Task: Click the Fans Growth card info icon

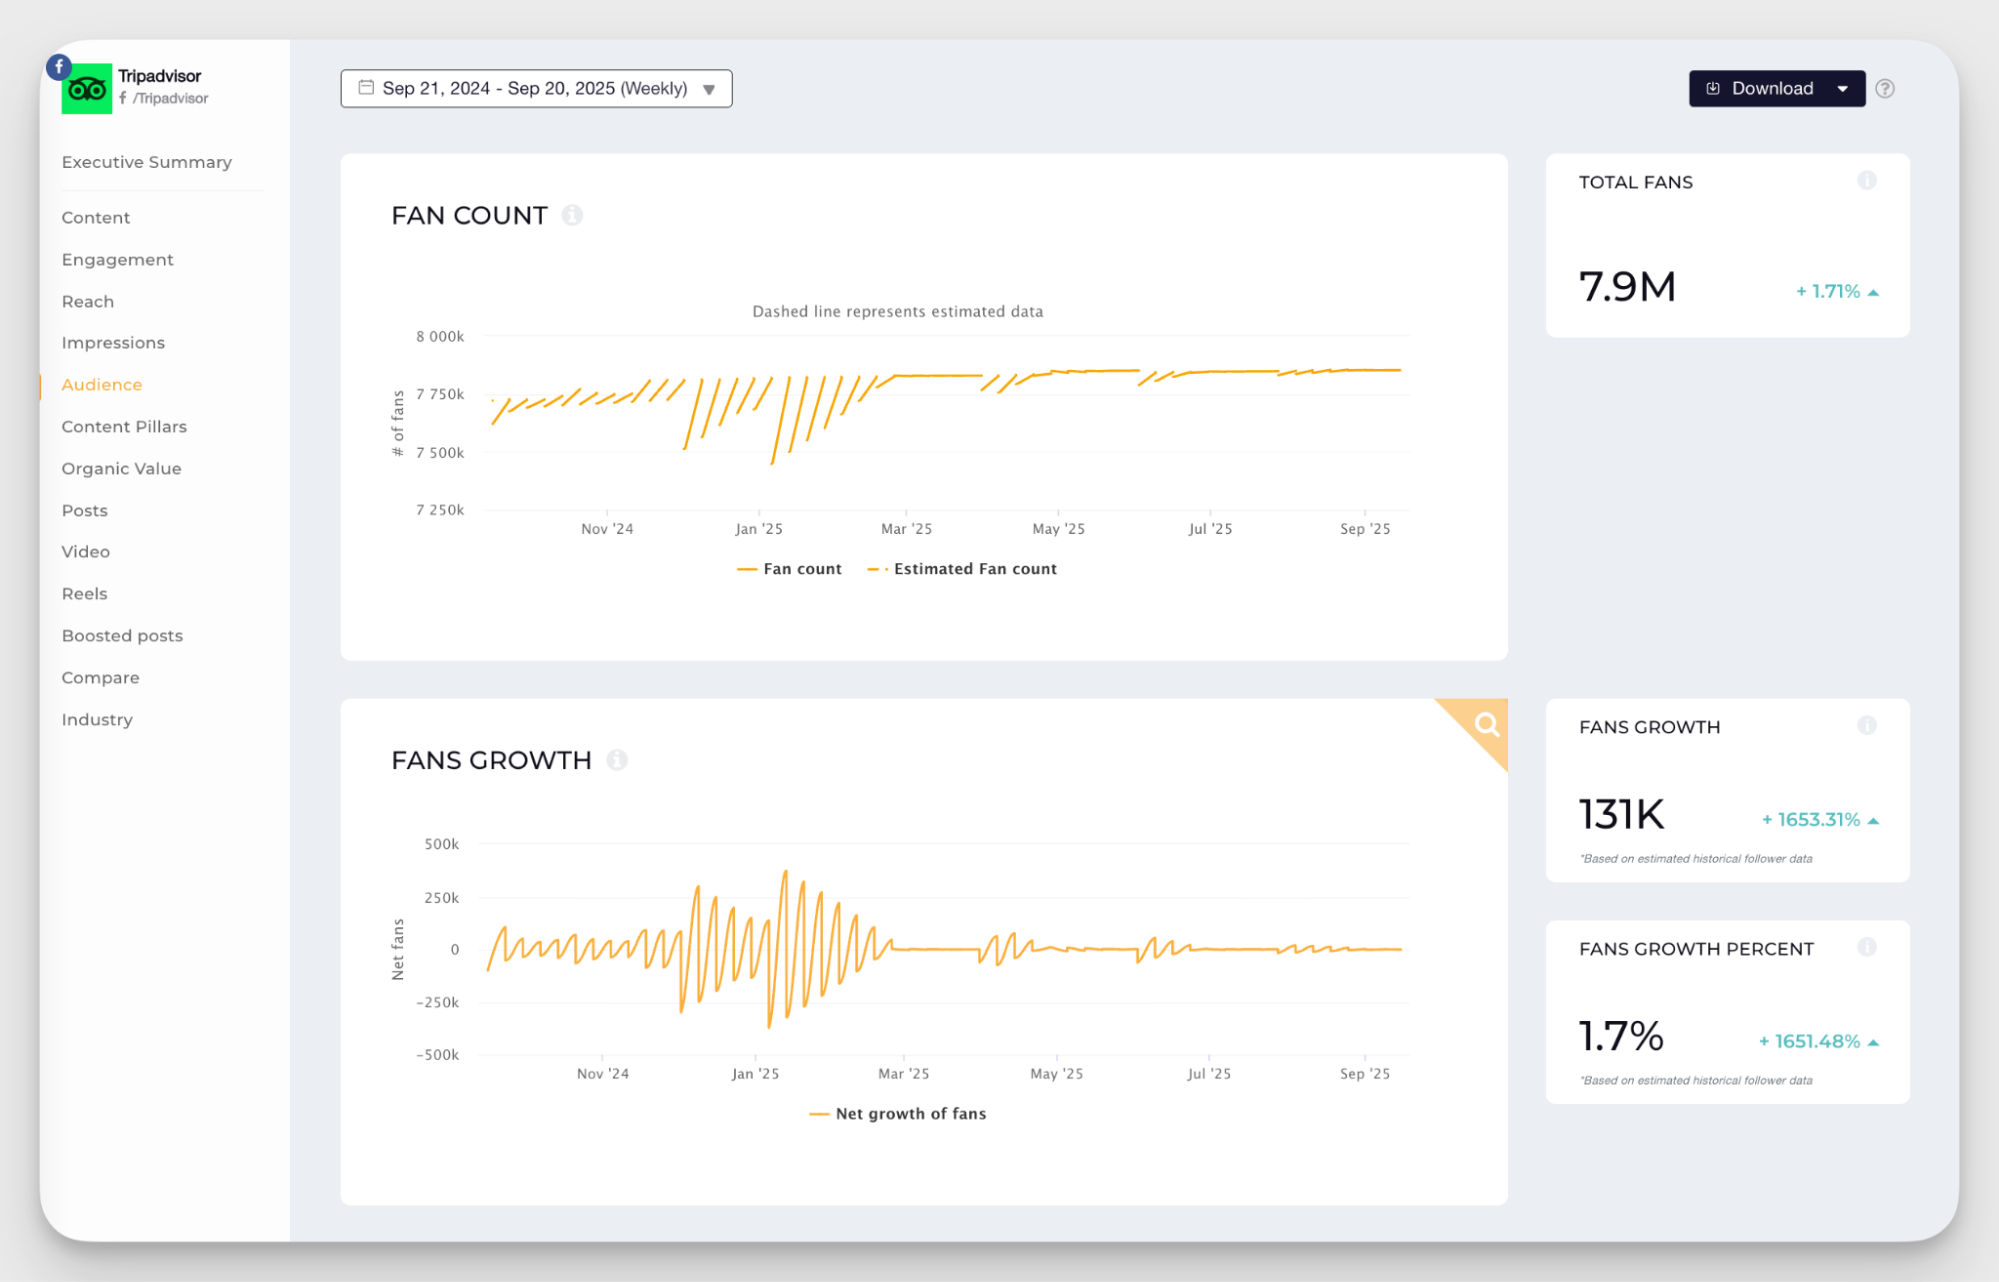Action: coord(1866,726)
